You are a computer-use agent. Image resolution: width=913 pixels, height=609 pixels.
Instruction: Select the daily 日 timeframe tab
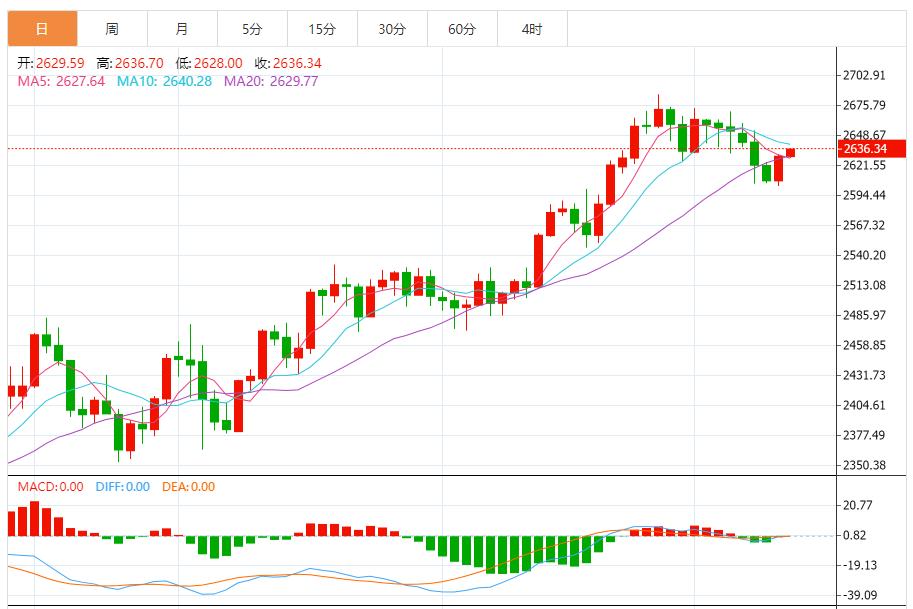click(x=43, y=29)
